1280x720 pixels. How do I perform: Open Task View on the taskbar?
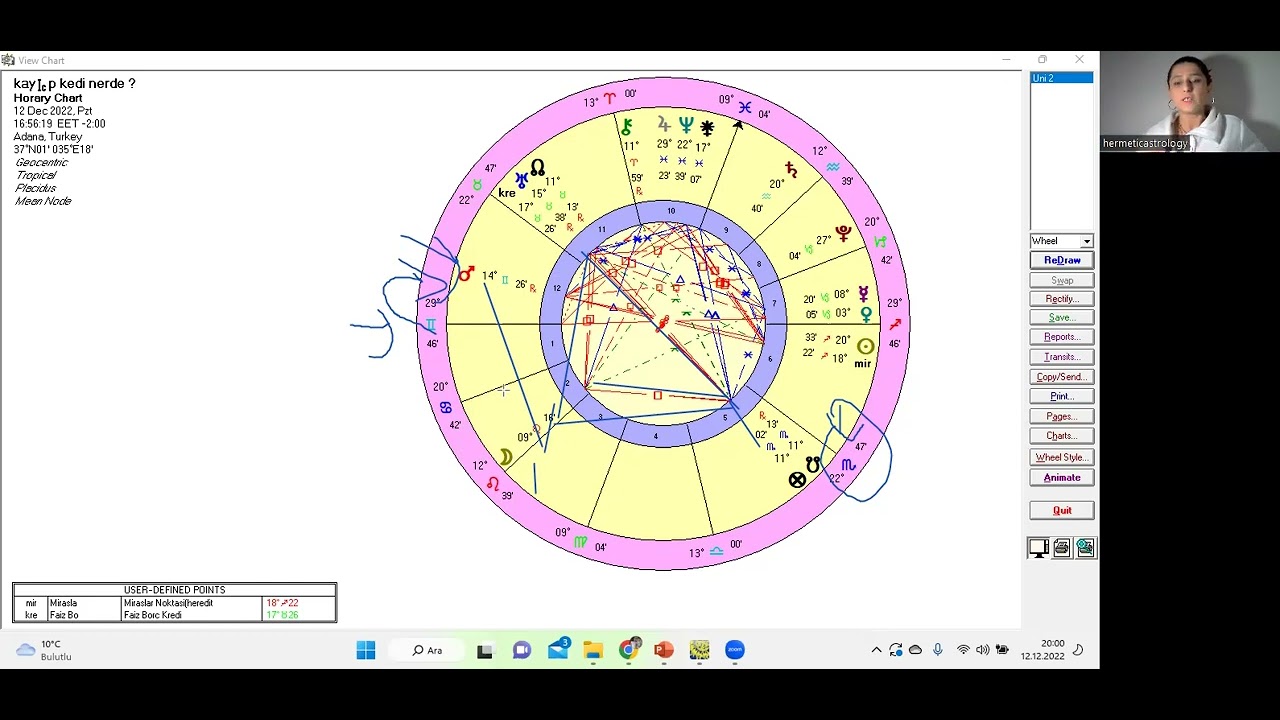click(x=485, y=650)
